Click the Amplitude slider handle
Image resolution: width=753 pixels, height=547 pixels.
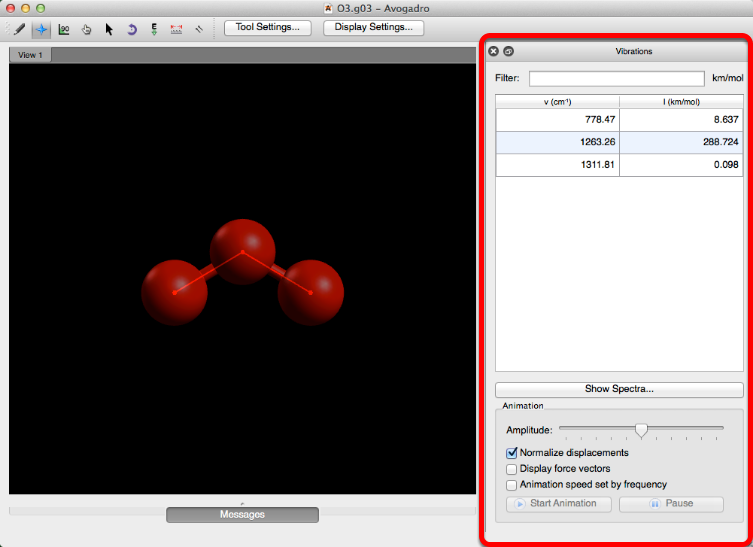point(641,430)
